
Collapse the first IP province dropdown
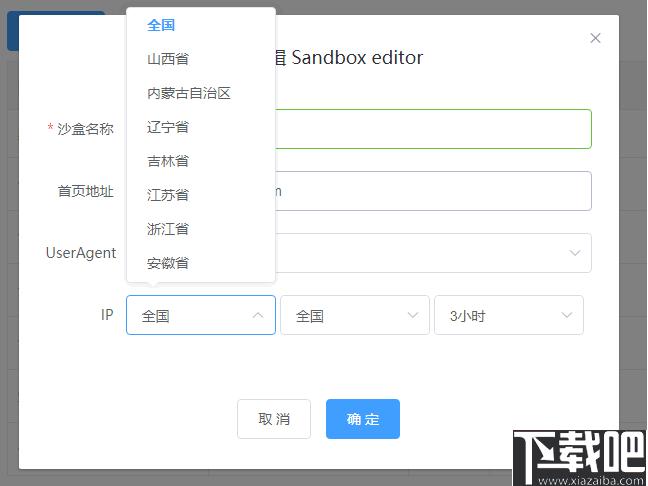click(x=201, y=315)
